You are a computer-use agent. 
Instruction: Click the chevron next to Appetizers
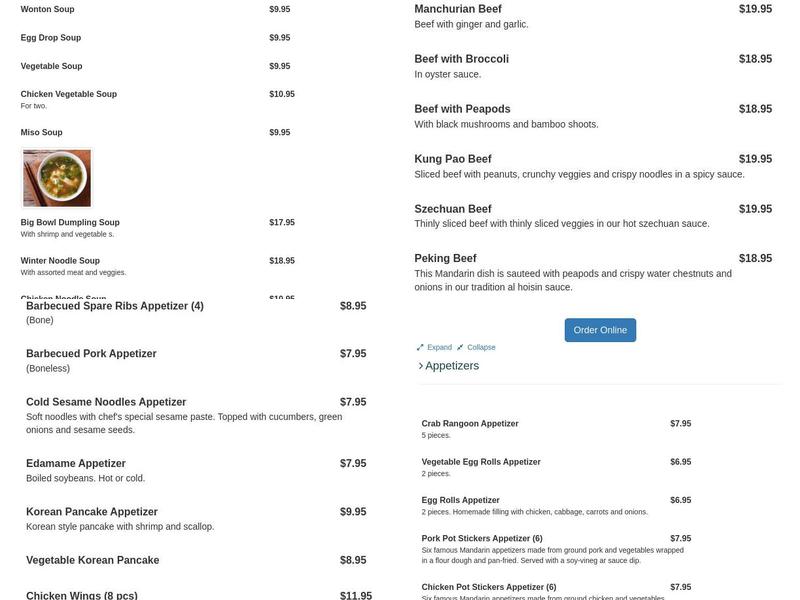pos(421,365)
